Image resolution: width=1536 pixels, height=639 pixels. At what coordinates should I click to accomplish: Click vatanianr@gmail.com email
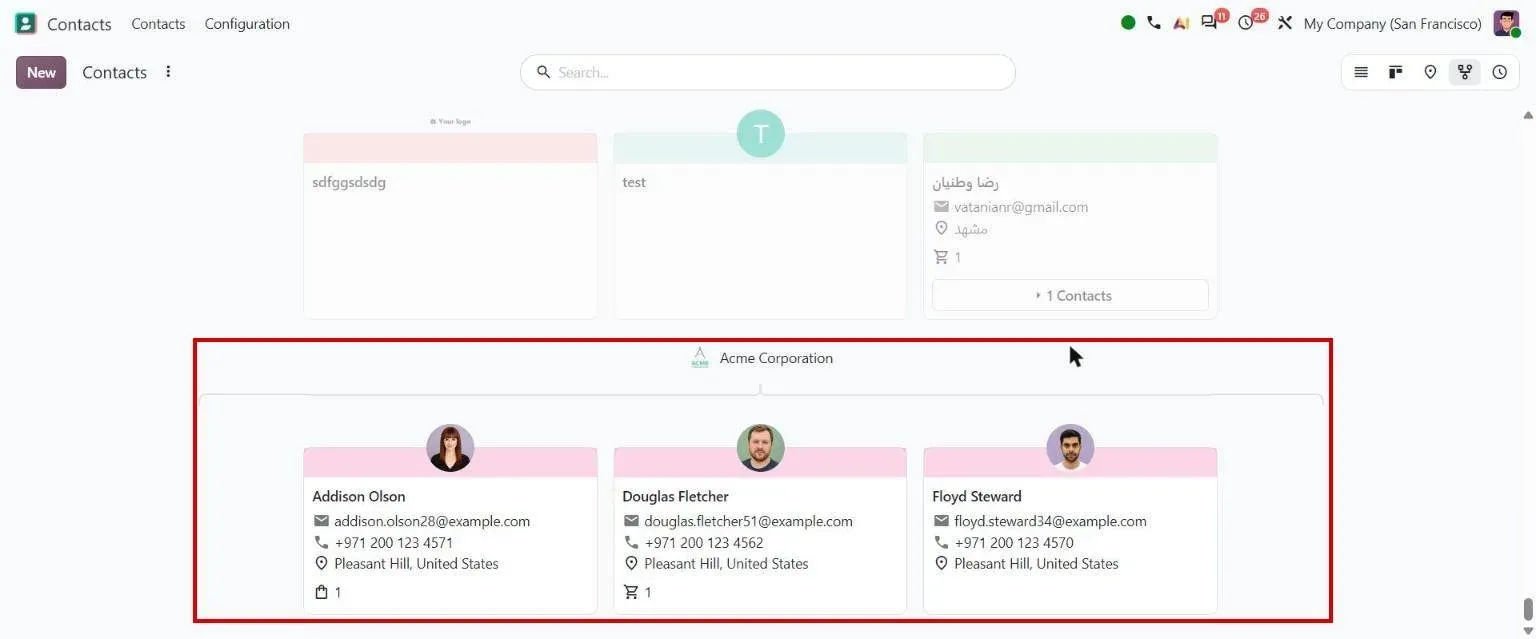[1021, 207]
